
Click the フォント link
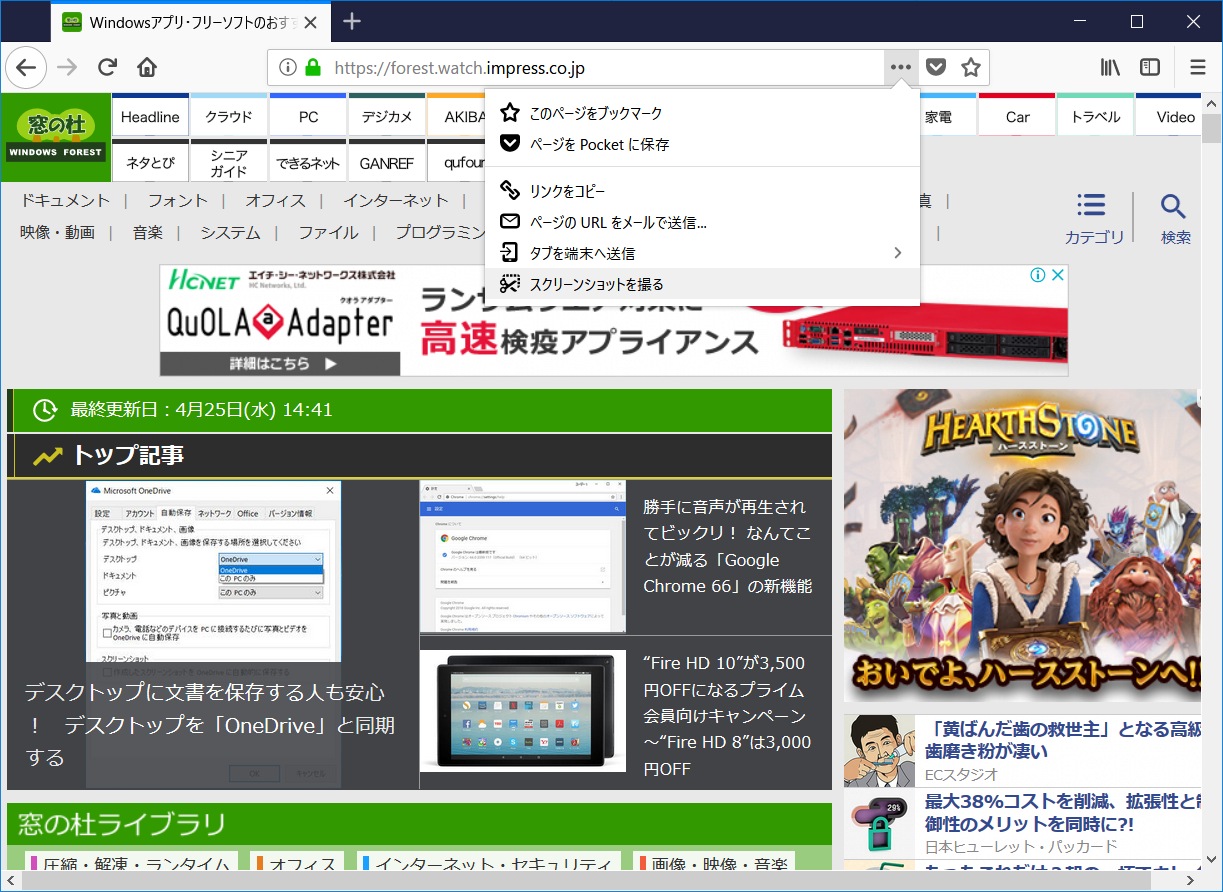click(x=177, y=200)
